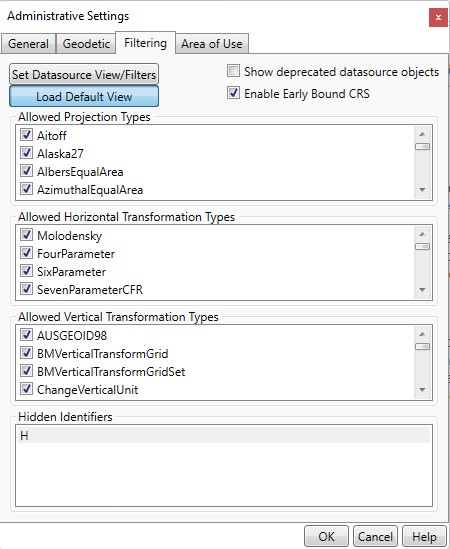This screenshot has width=450, height=549.
Task: Uncheck the SevenParameterCFR transformation
Action: 26,289
